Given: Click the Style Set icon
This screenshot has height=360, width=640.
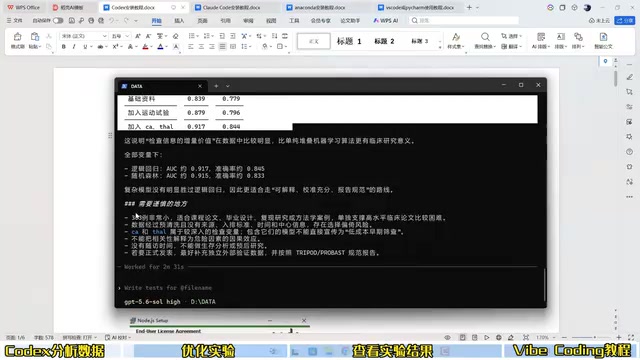Looking at the screenshot, I should tap(456, 37).
